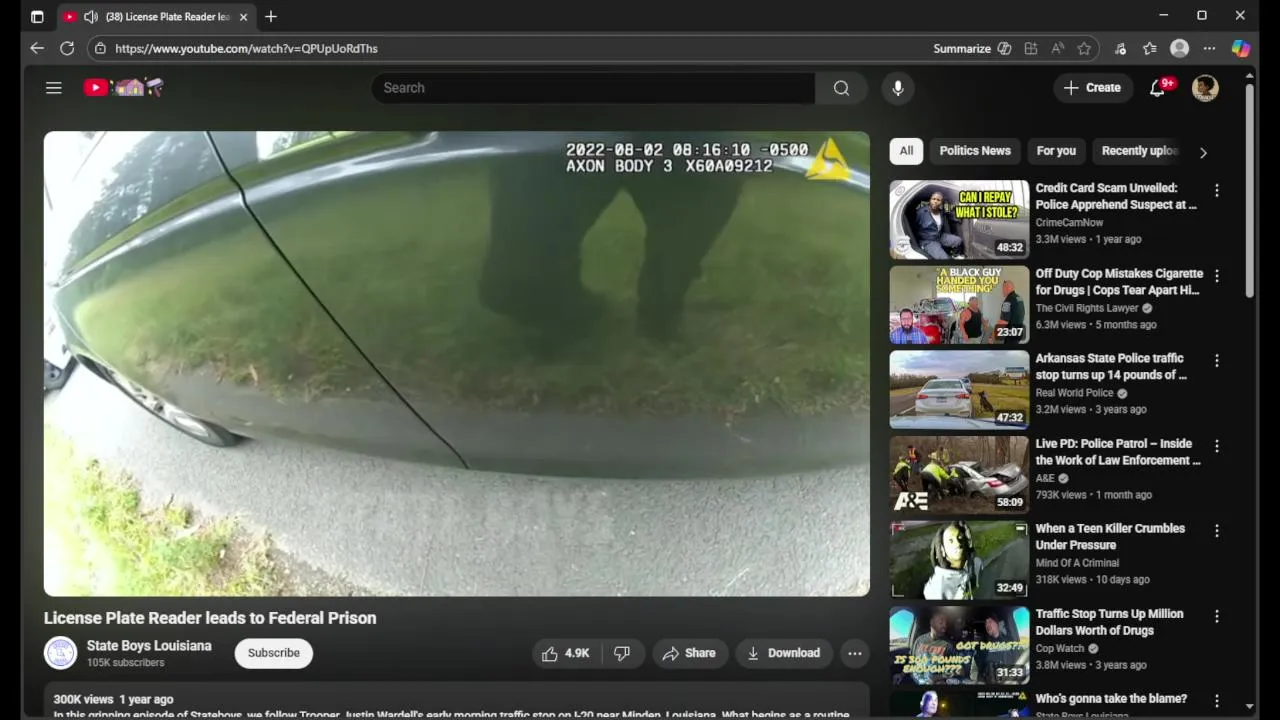
Task: Open read aloud option in address bar
Action: [1057, 48]
